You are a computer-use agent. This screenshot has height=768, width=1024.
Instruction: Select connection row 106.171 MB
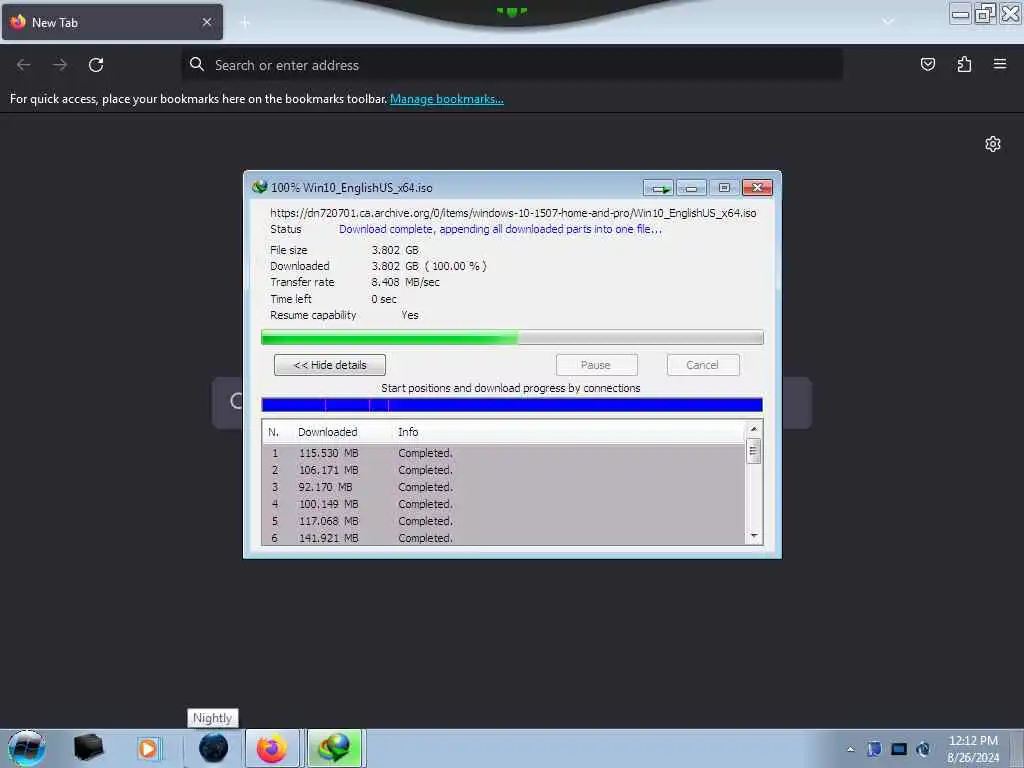tap(504, 470)
